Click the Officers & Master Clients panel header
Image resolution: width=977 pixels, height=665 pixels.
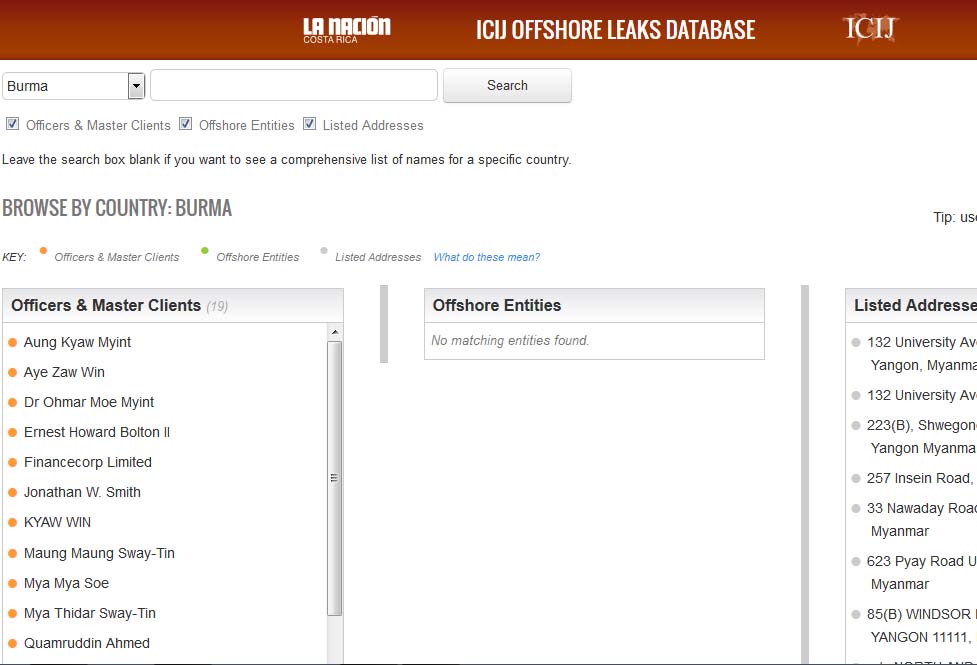coord(173,305)
